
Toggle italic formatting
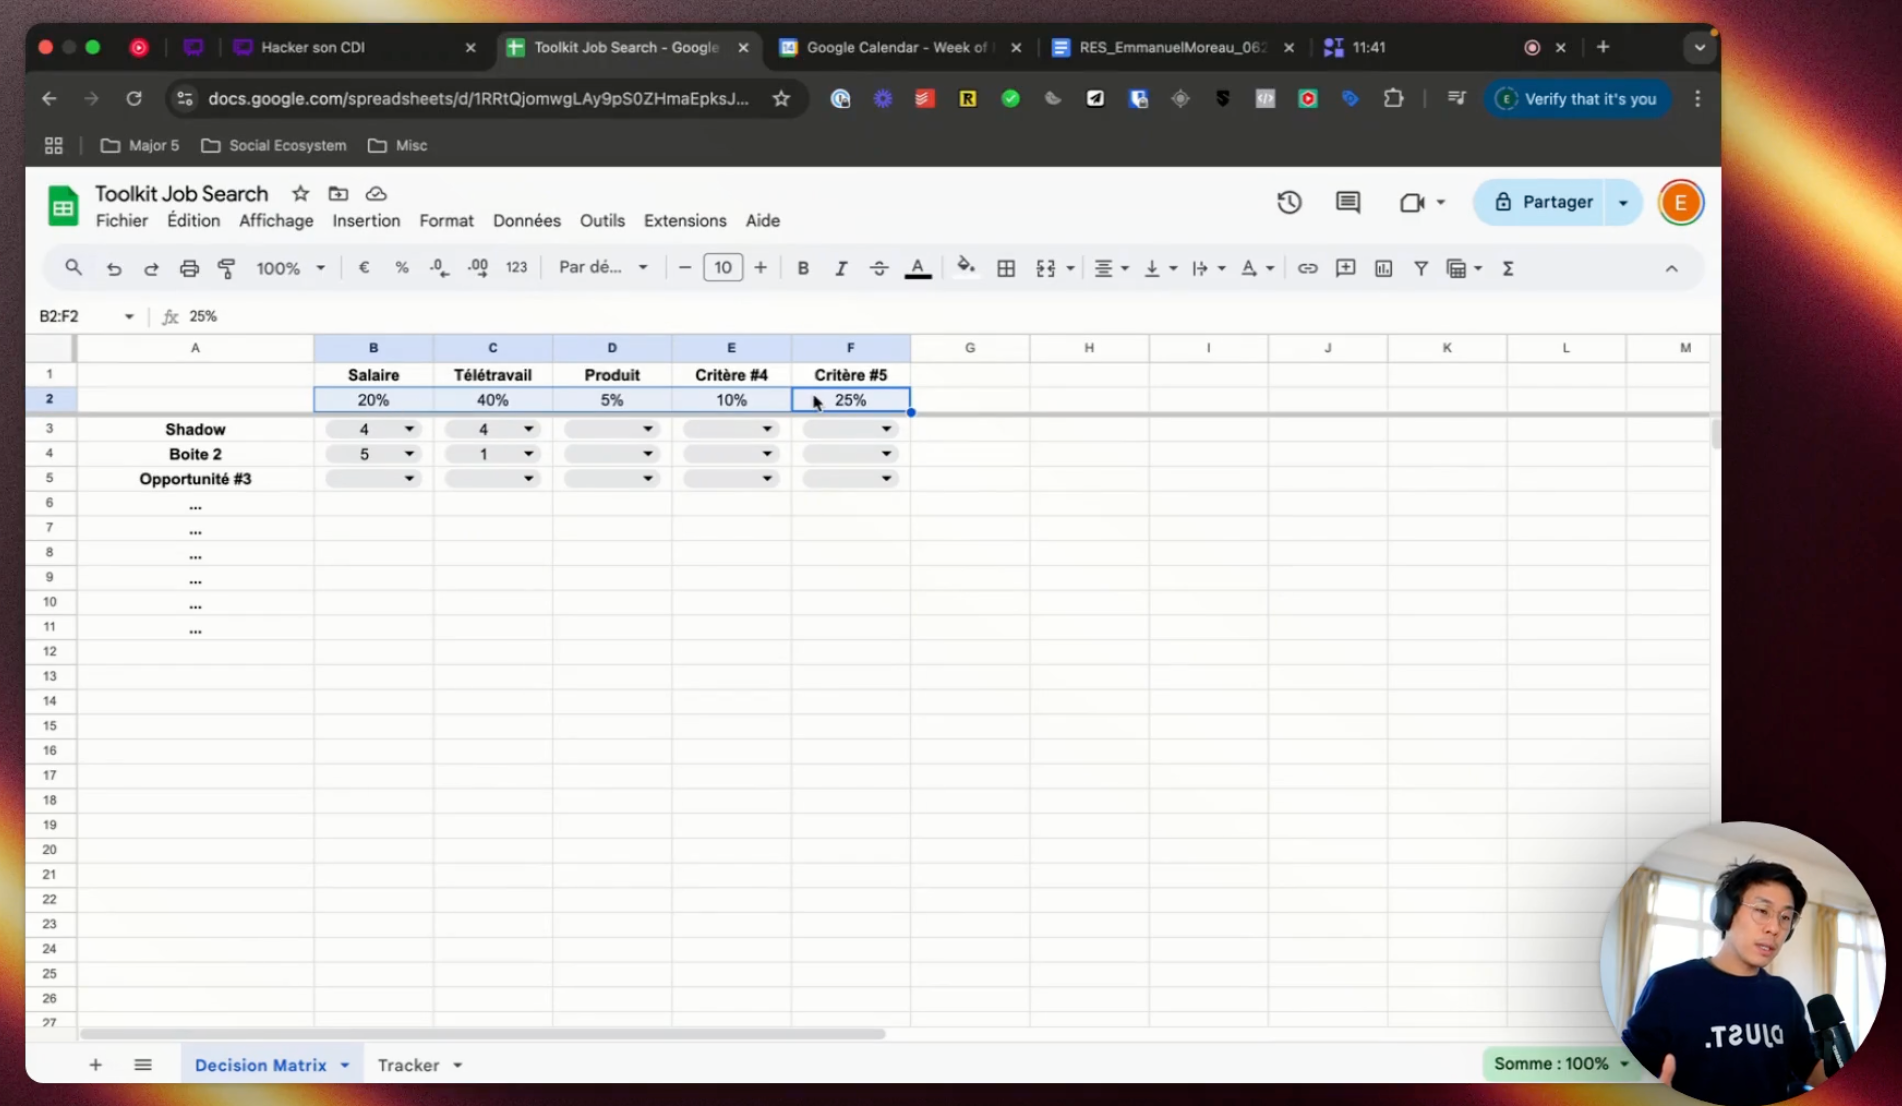[x=841, y=268]
